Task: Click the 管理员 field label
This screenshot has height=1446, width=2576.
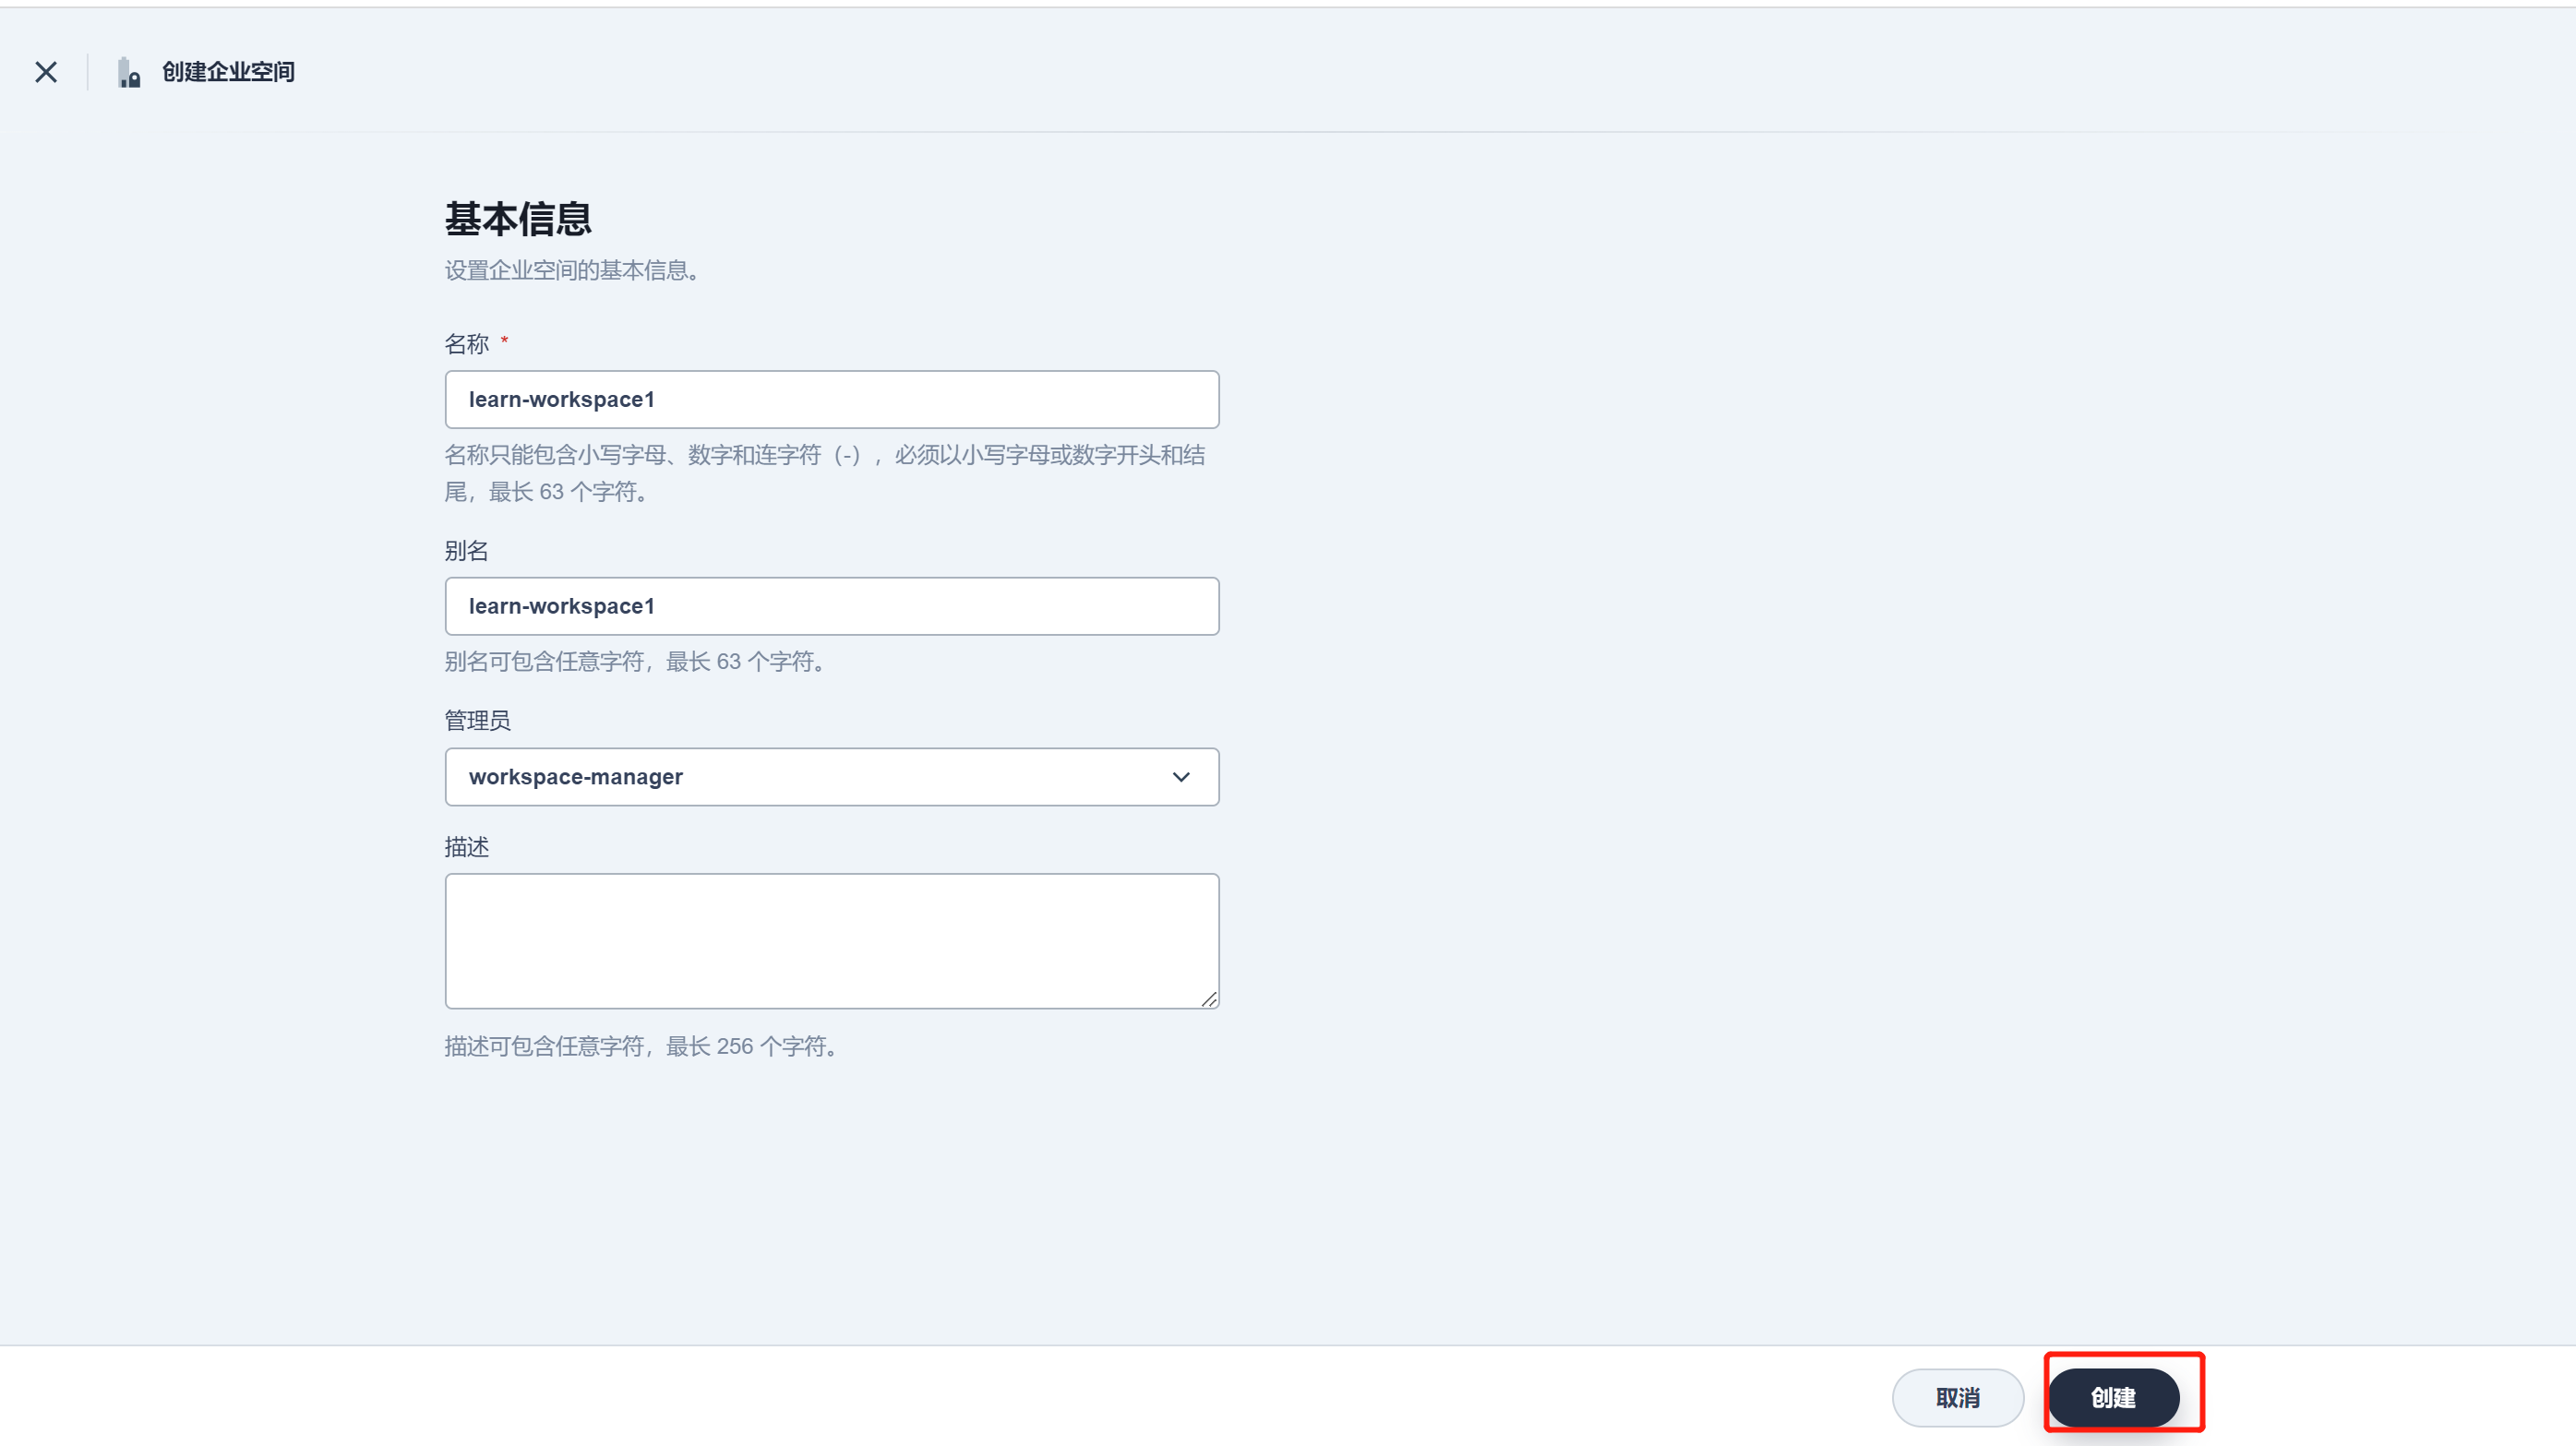Action: point(477,720)
